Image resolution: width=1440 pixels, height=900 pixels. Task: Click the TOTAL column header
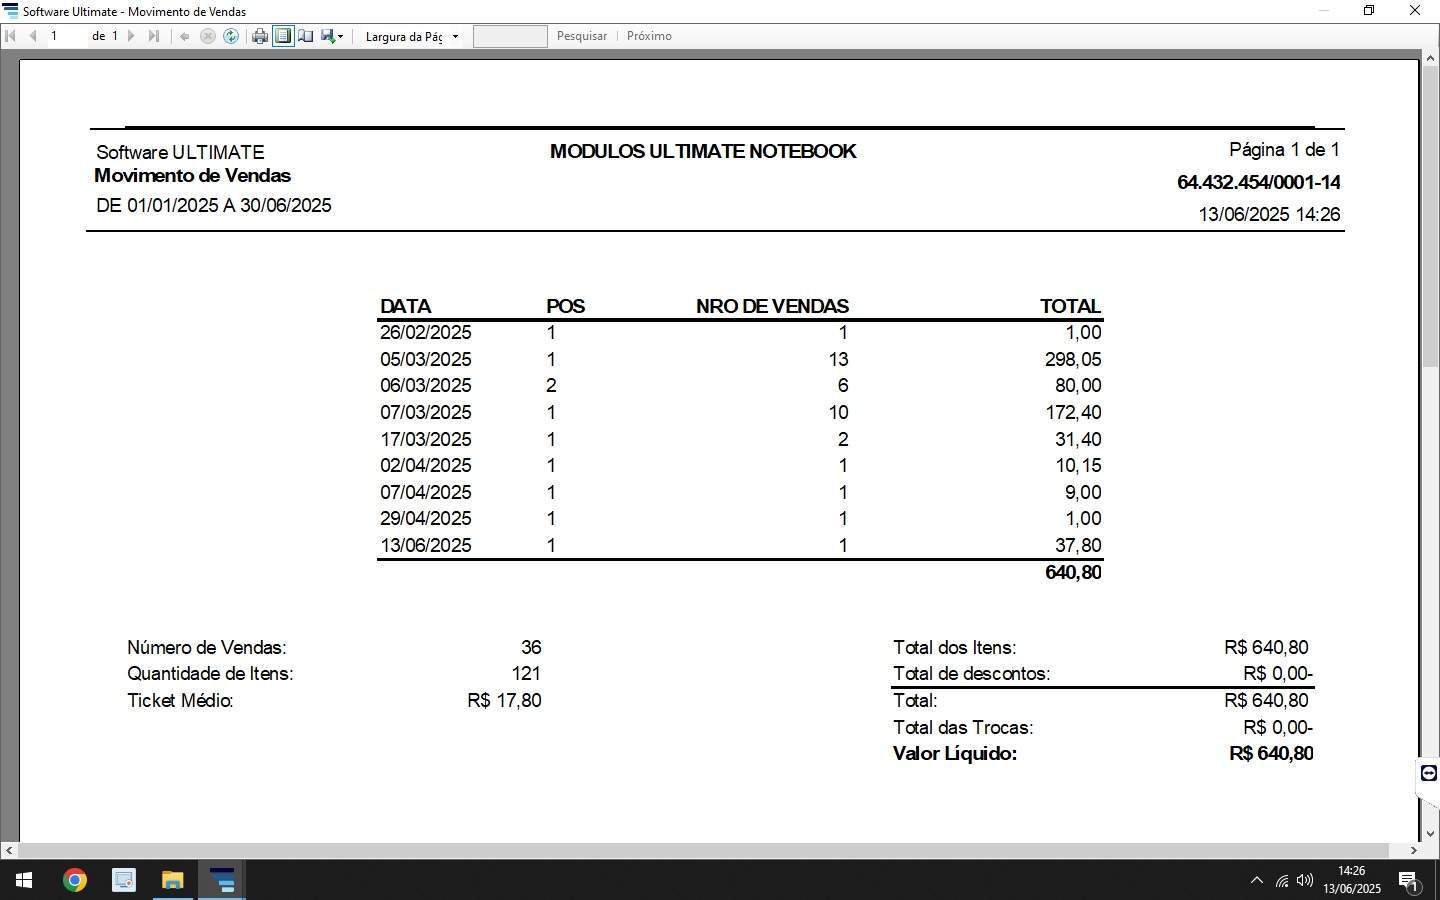tap(1070, 306)
